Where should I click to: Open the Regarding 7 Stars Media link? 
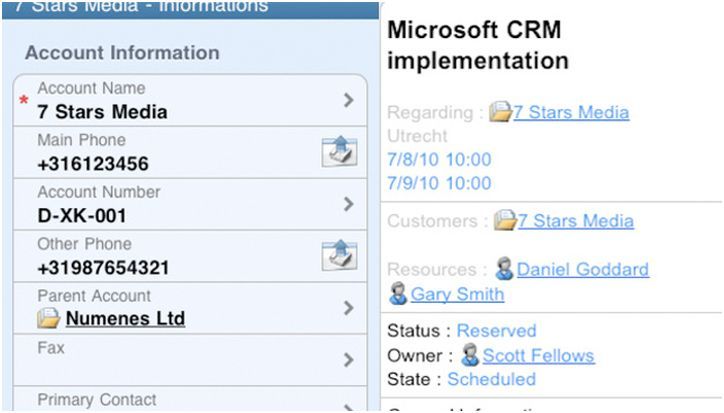click(x=571, y=112)
